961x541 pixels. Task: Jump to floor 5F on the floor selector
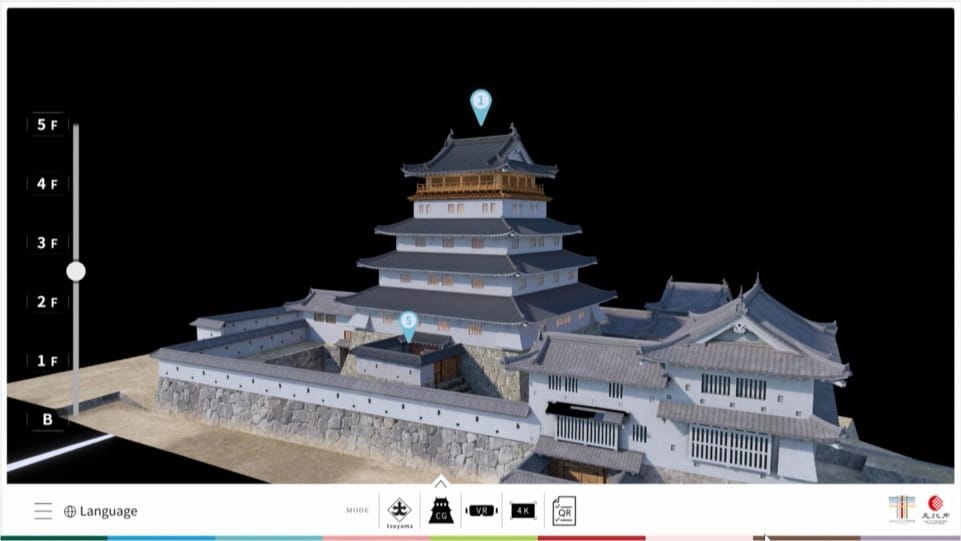coord(47,125)
